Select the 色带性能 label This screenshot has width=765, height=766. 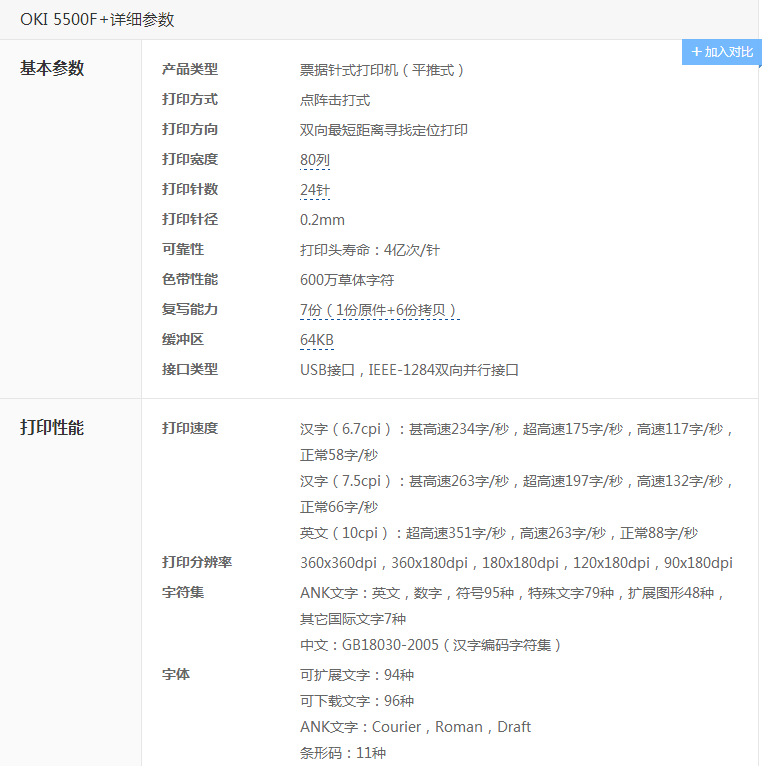(x=190, y=279)
